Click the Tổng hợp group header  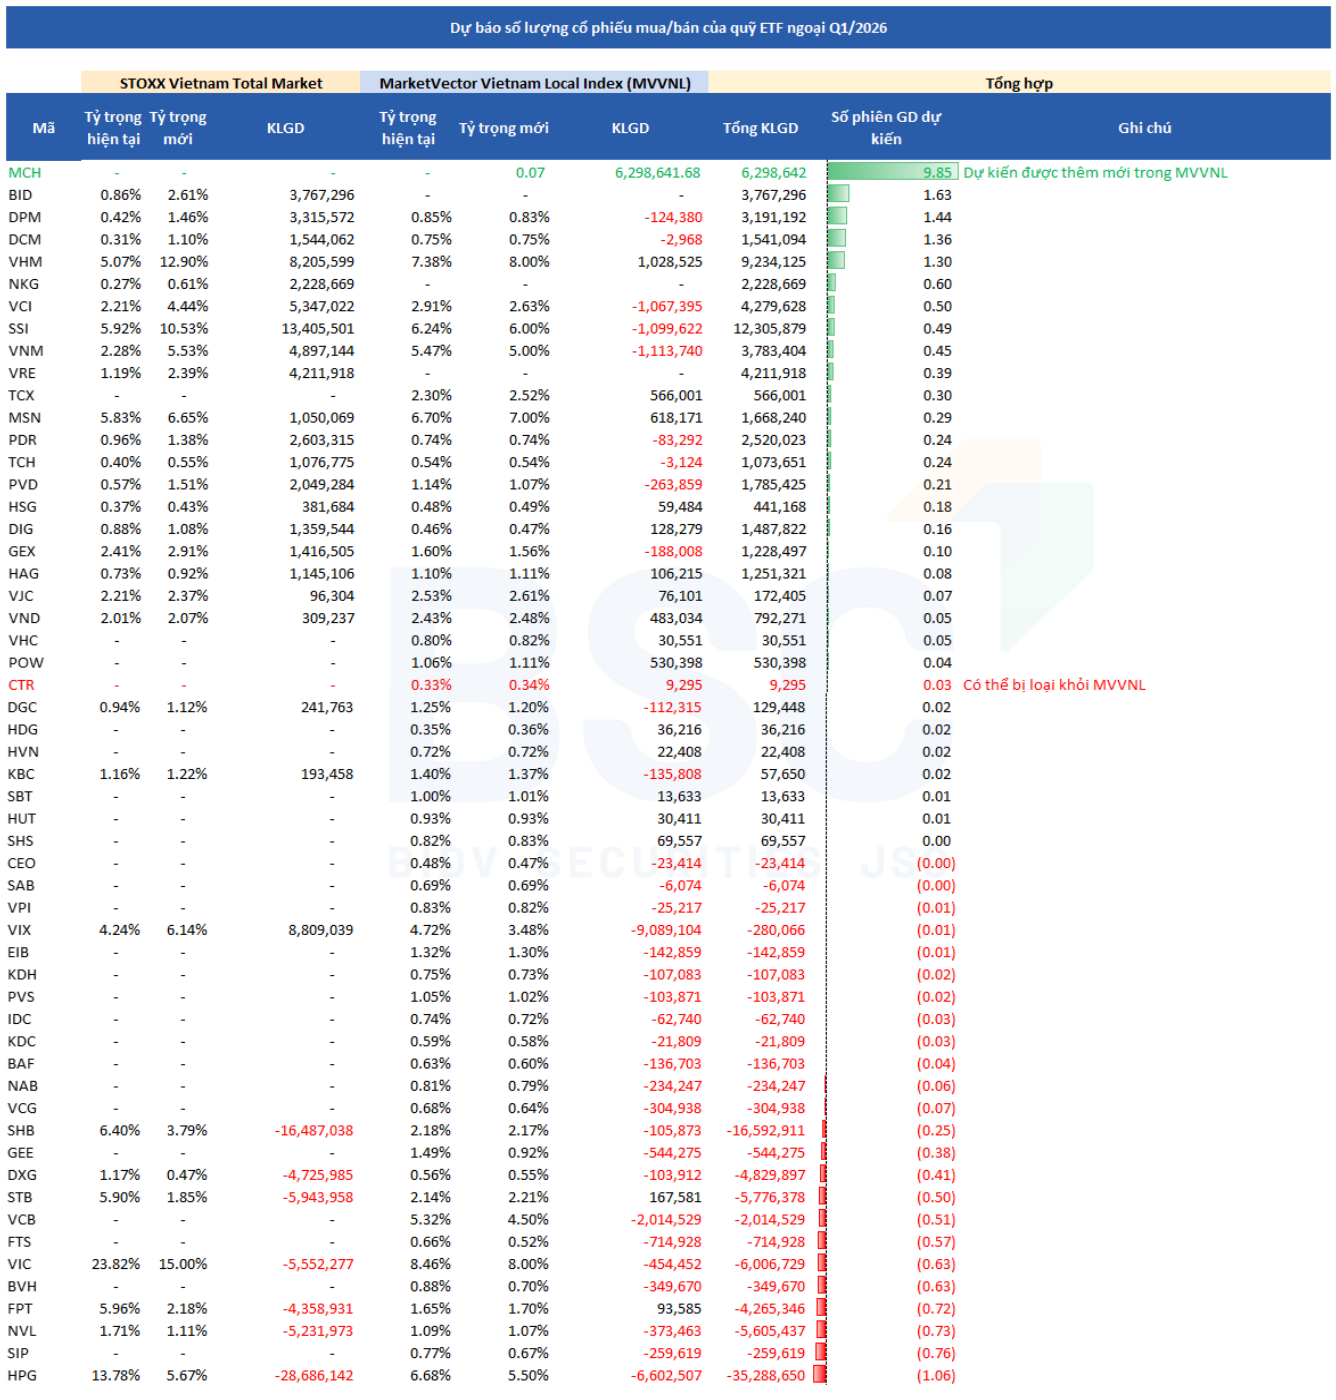click(x=1018, y=83)
